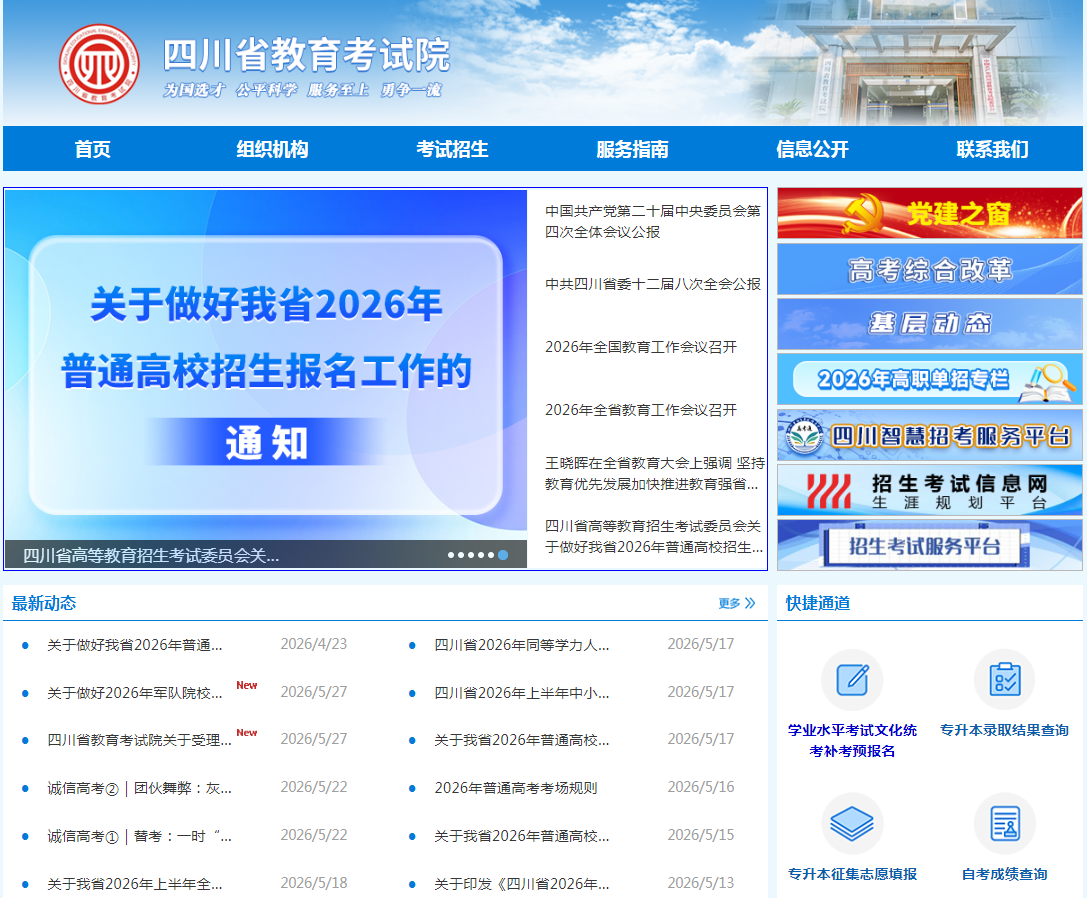
Task: Open 中国共产党第二十届中央委员会第四次全体会议公报 link
Action: [652, 221]
